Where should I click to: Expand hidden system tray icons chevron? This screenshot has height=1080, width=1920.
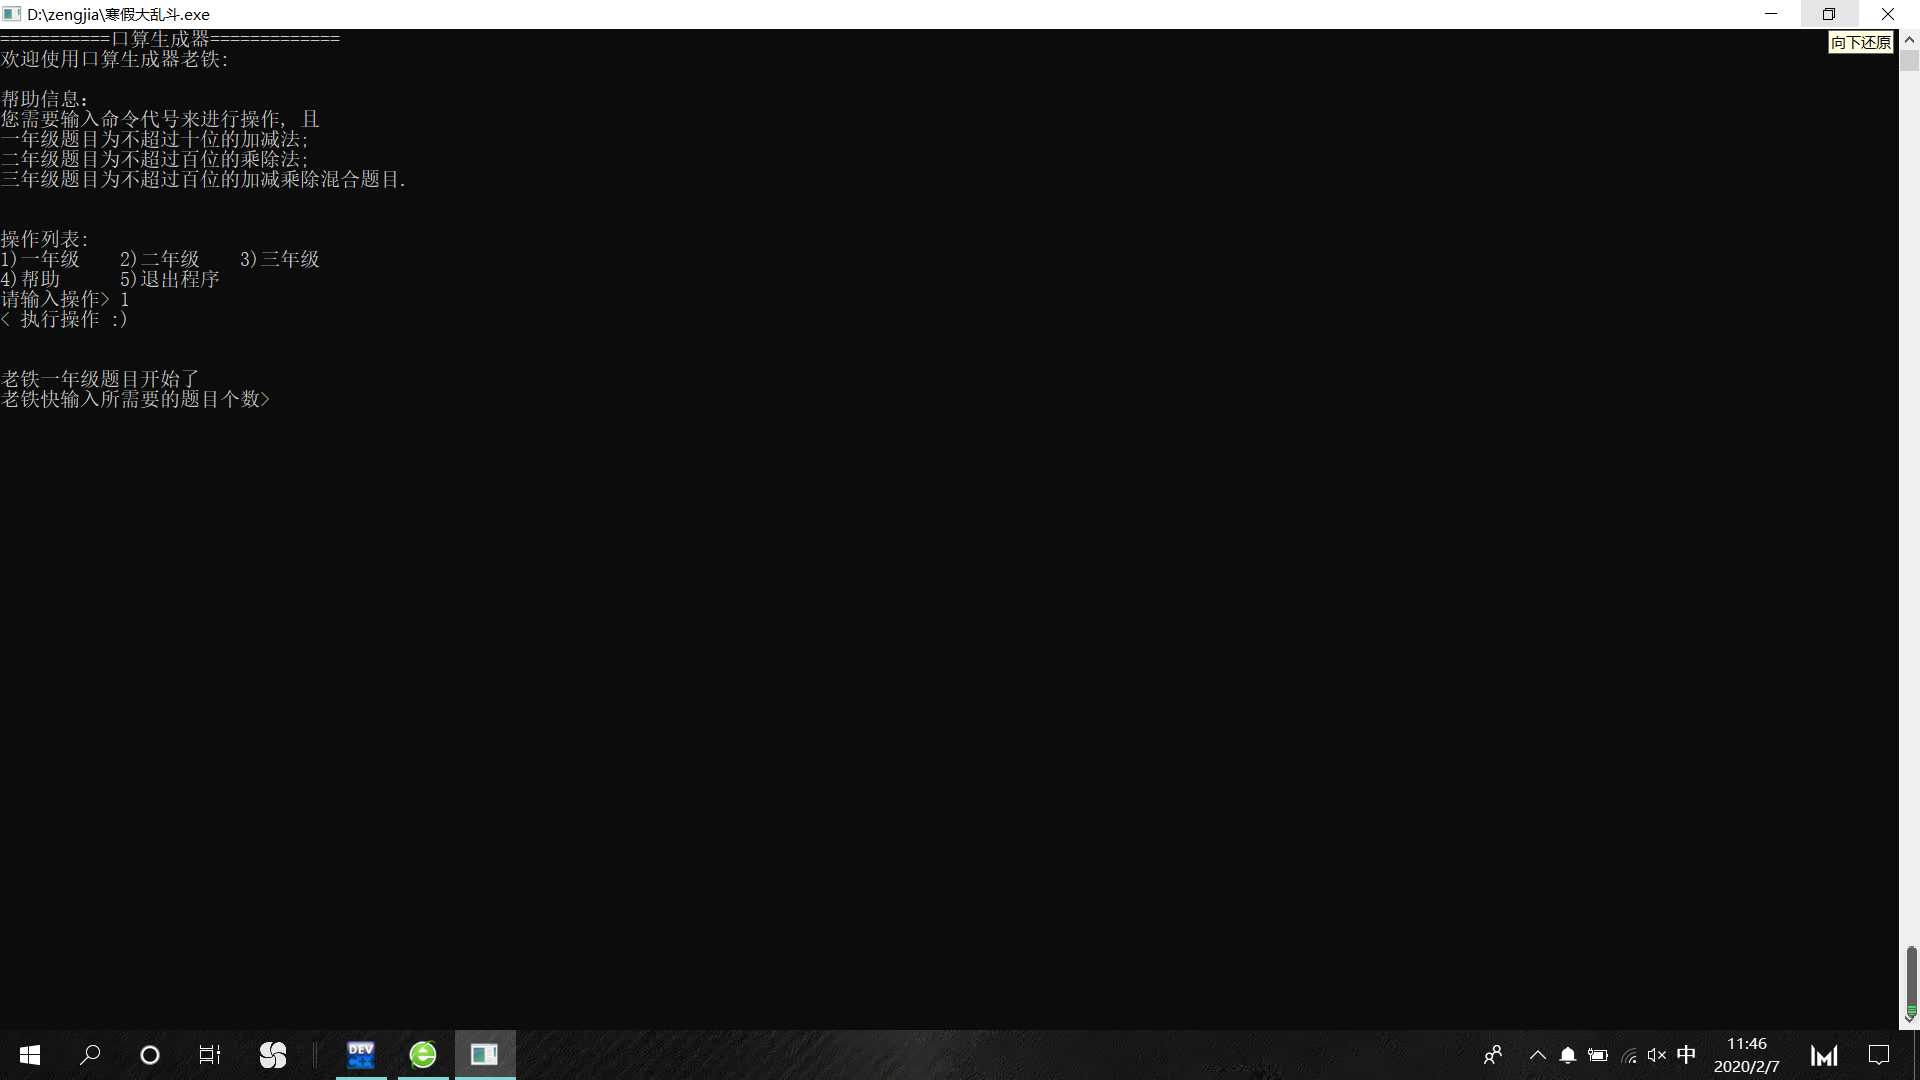(1538, 1055)
